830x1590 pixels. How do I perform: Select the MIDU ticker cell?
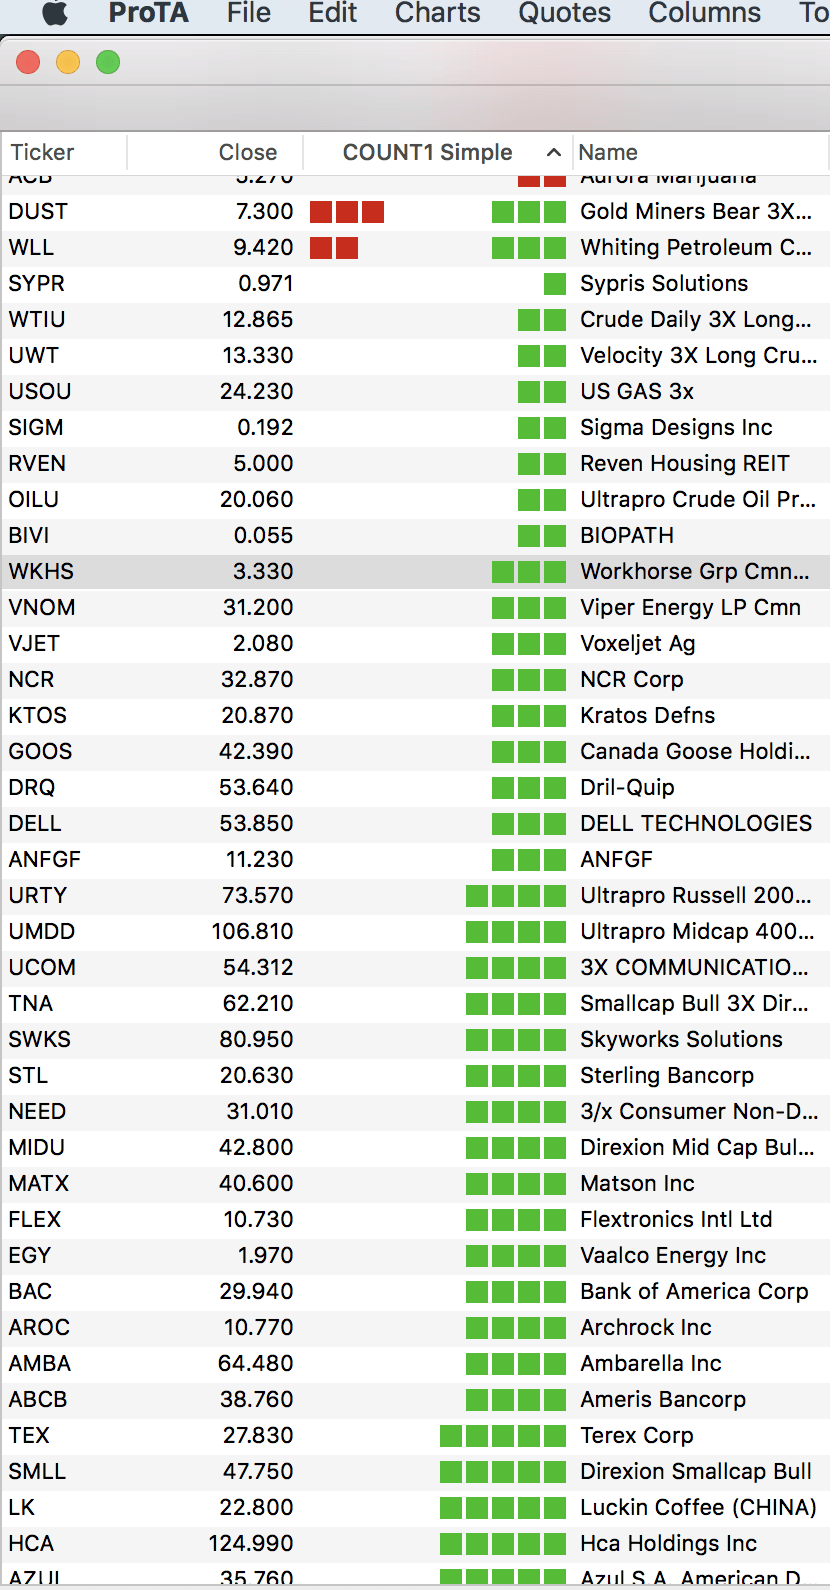point(37,1148)
